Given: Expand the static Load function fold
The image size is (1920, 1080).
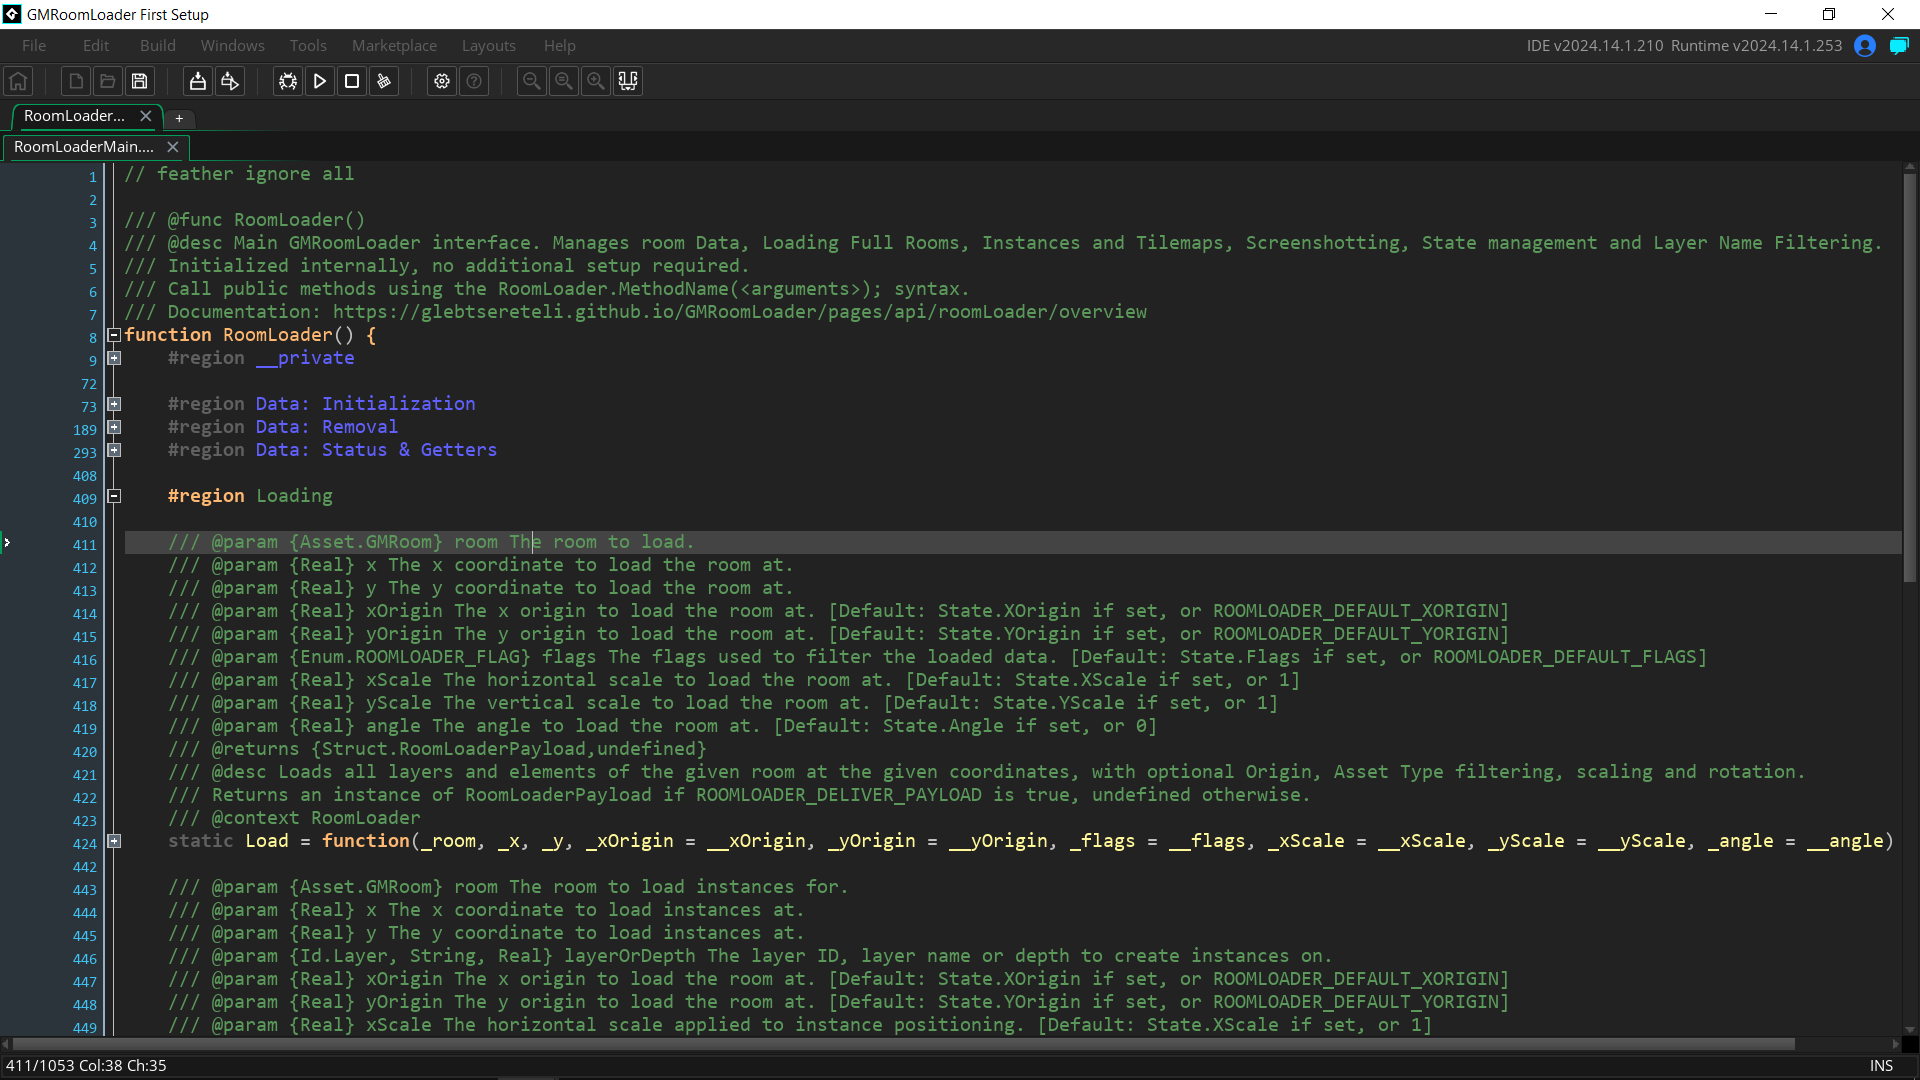Looking at the screenshot, I should (x=114, y=842).
